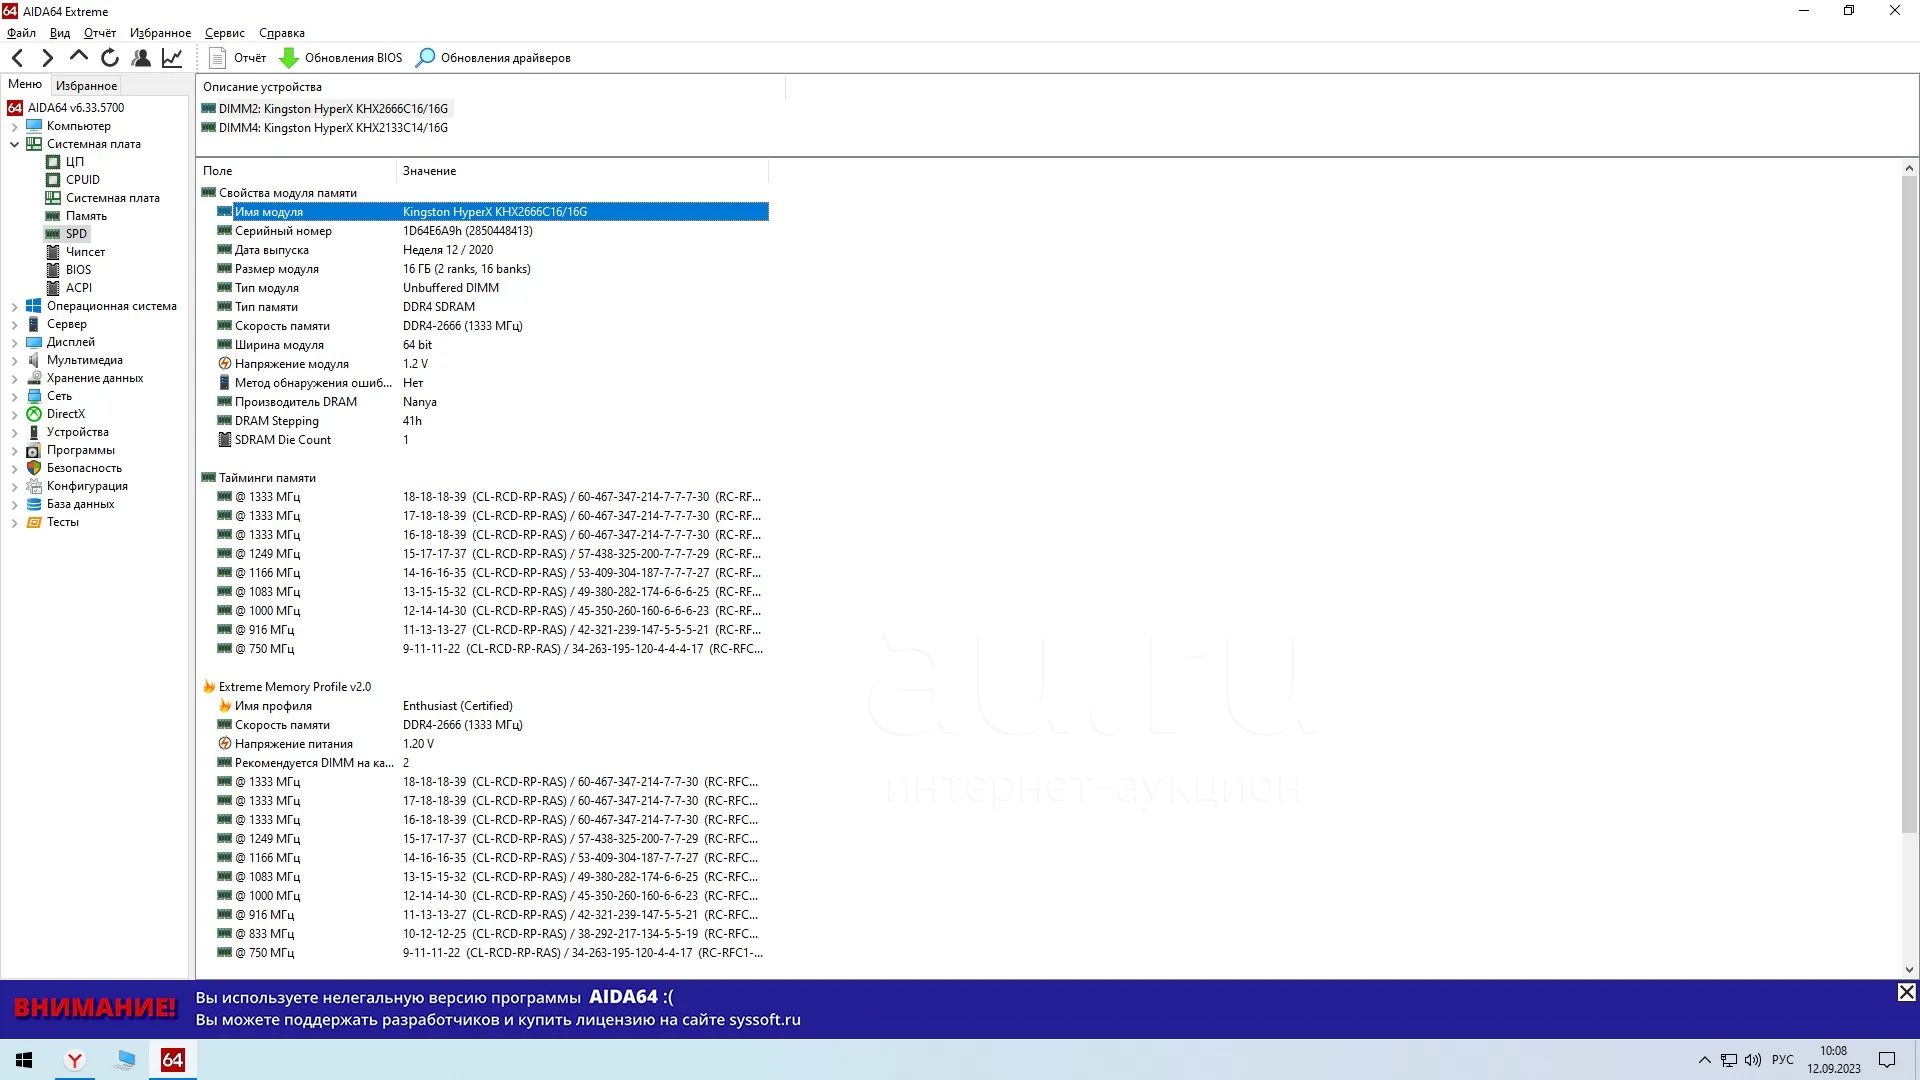Go up one level with the Up arrow

[x=78, y=58]
